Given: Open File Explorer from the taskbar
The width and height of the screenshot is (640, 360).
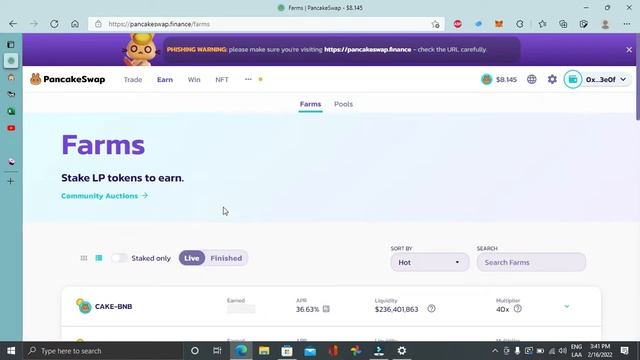Looking at the screenshot, I should 264,351.
